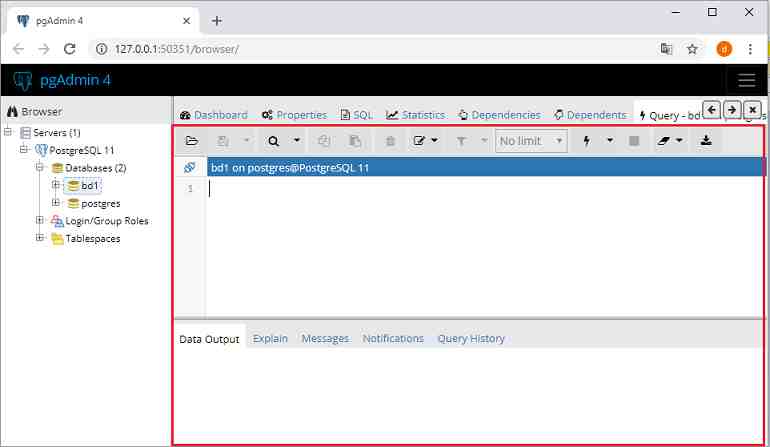Click the Find magnifier icon

coord(274,141)
